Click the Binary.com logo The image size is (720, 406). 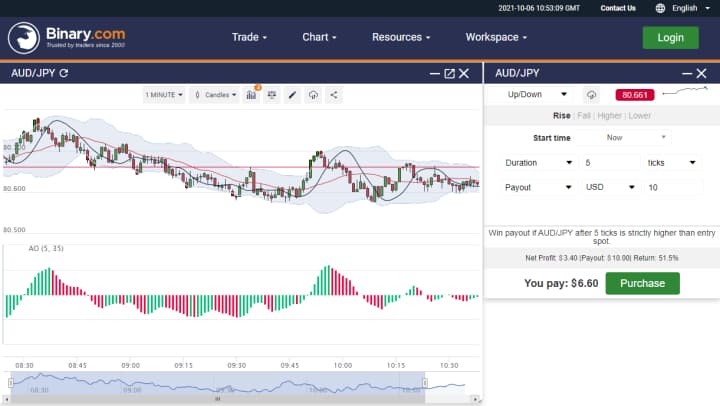tap(67, 38)
